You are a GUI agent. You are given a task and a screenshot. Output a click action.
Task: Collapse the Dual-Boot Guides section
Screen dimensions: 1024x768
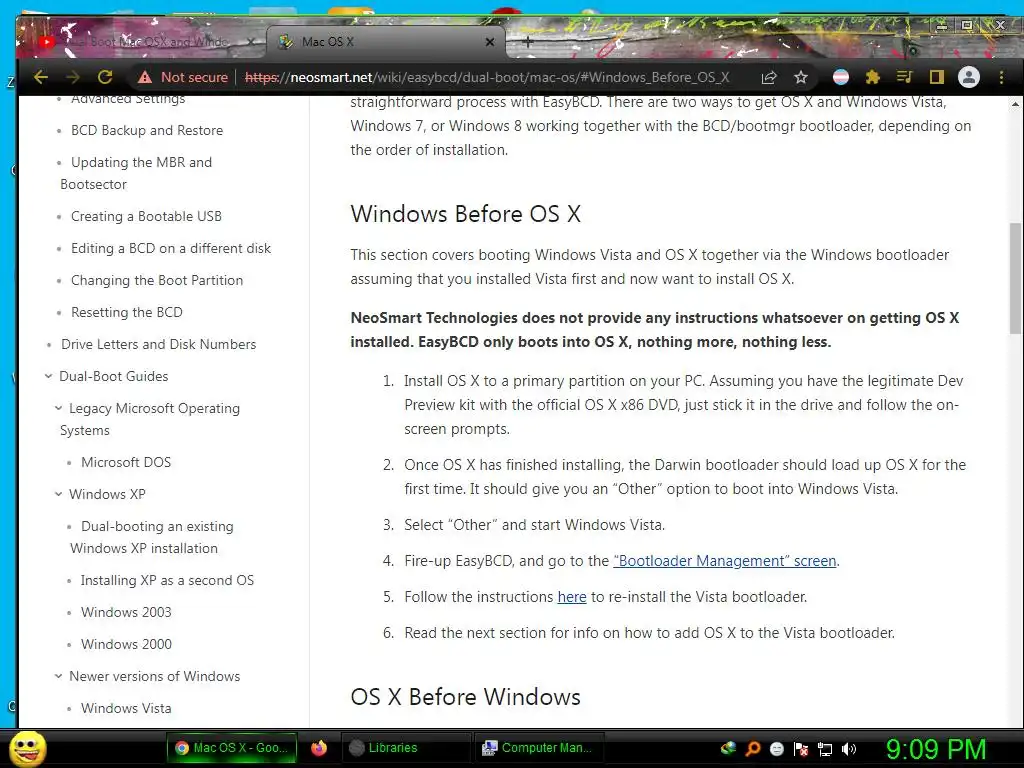click(48, 376)
